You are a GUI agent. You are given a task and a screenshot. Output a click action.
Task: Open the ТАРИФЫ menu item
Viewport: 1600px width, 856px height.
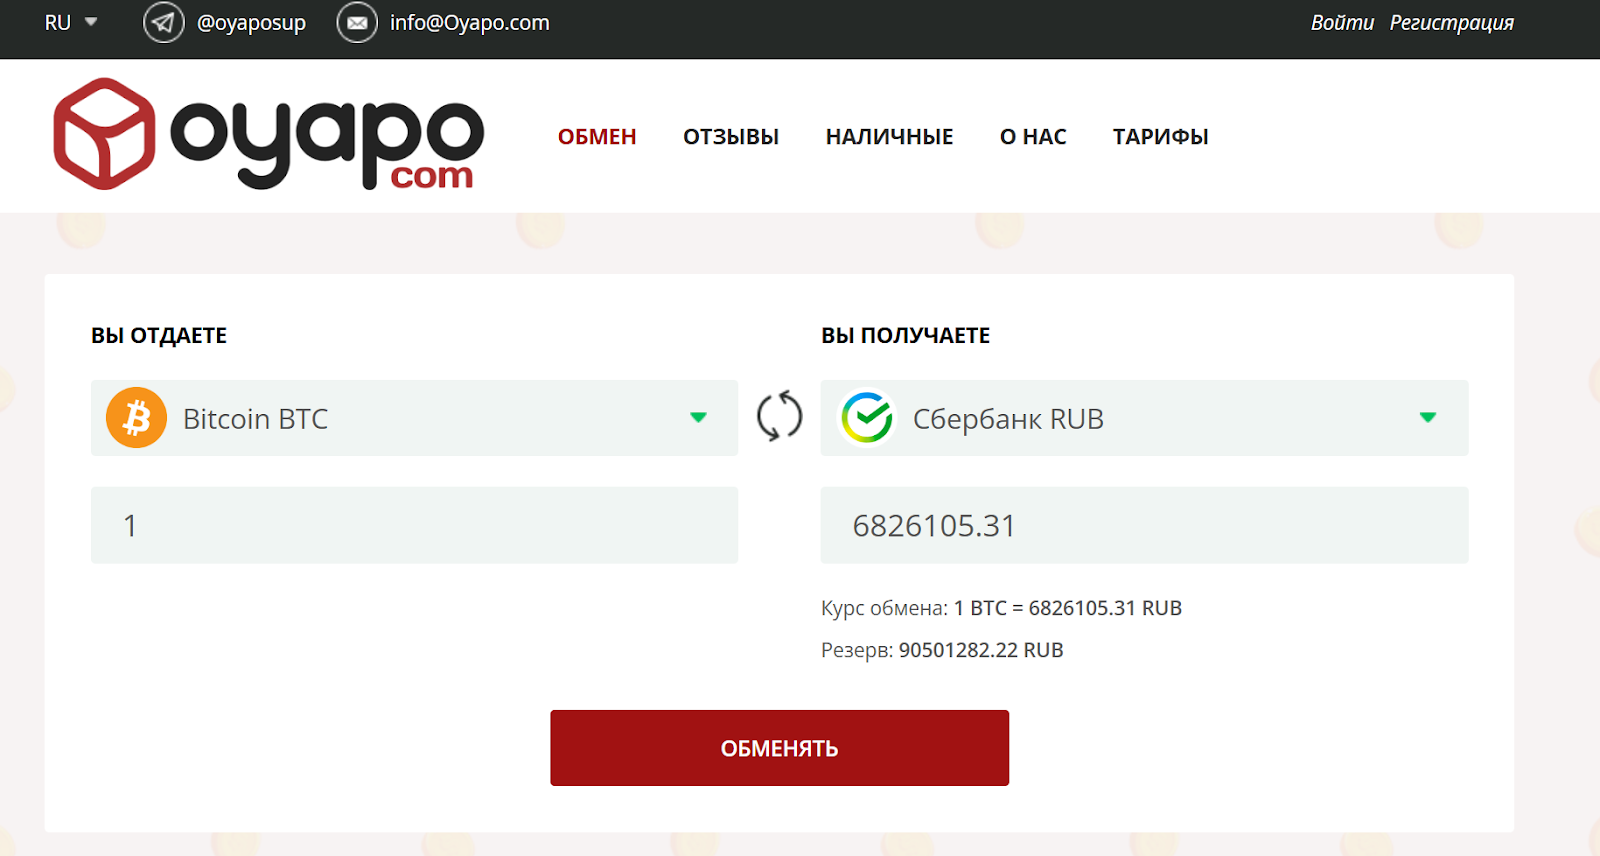tap(1160, 137)
